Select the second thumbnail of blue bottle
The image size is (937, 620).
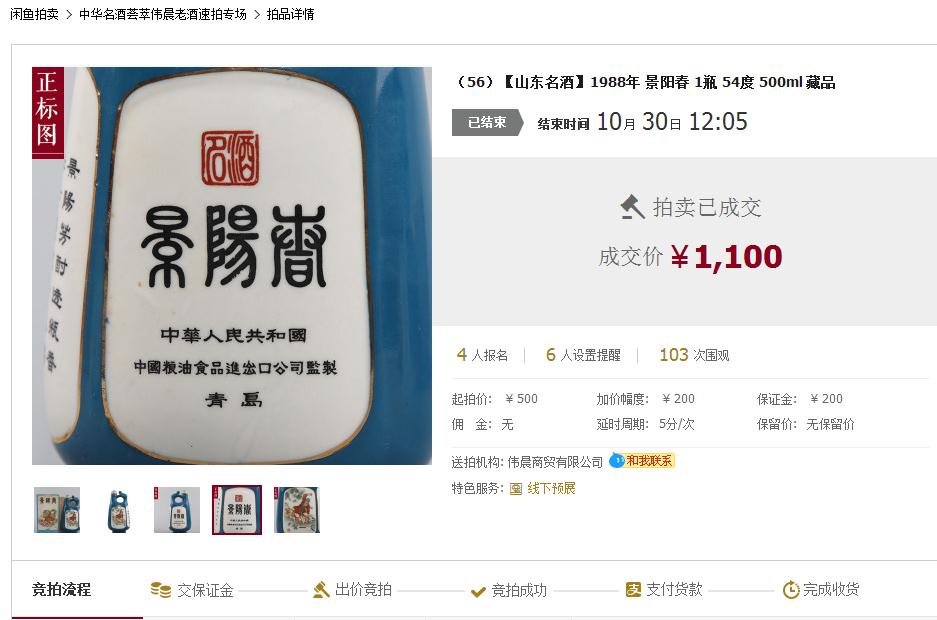click(118, 509)
